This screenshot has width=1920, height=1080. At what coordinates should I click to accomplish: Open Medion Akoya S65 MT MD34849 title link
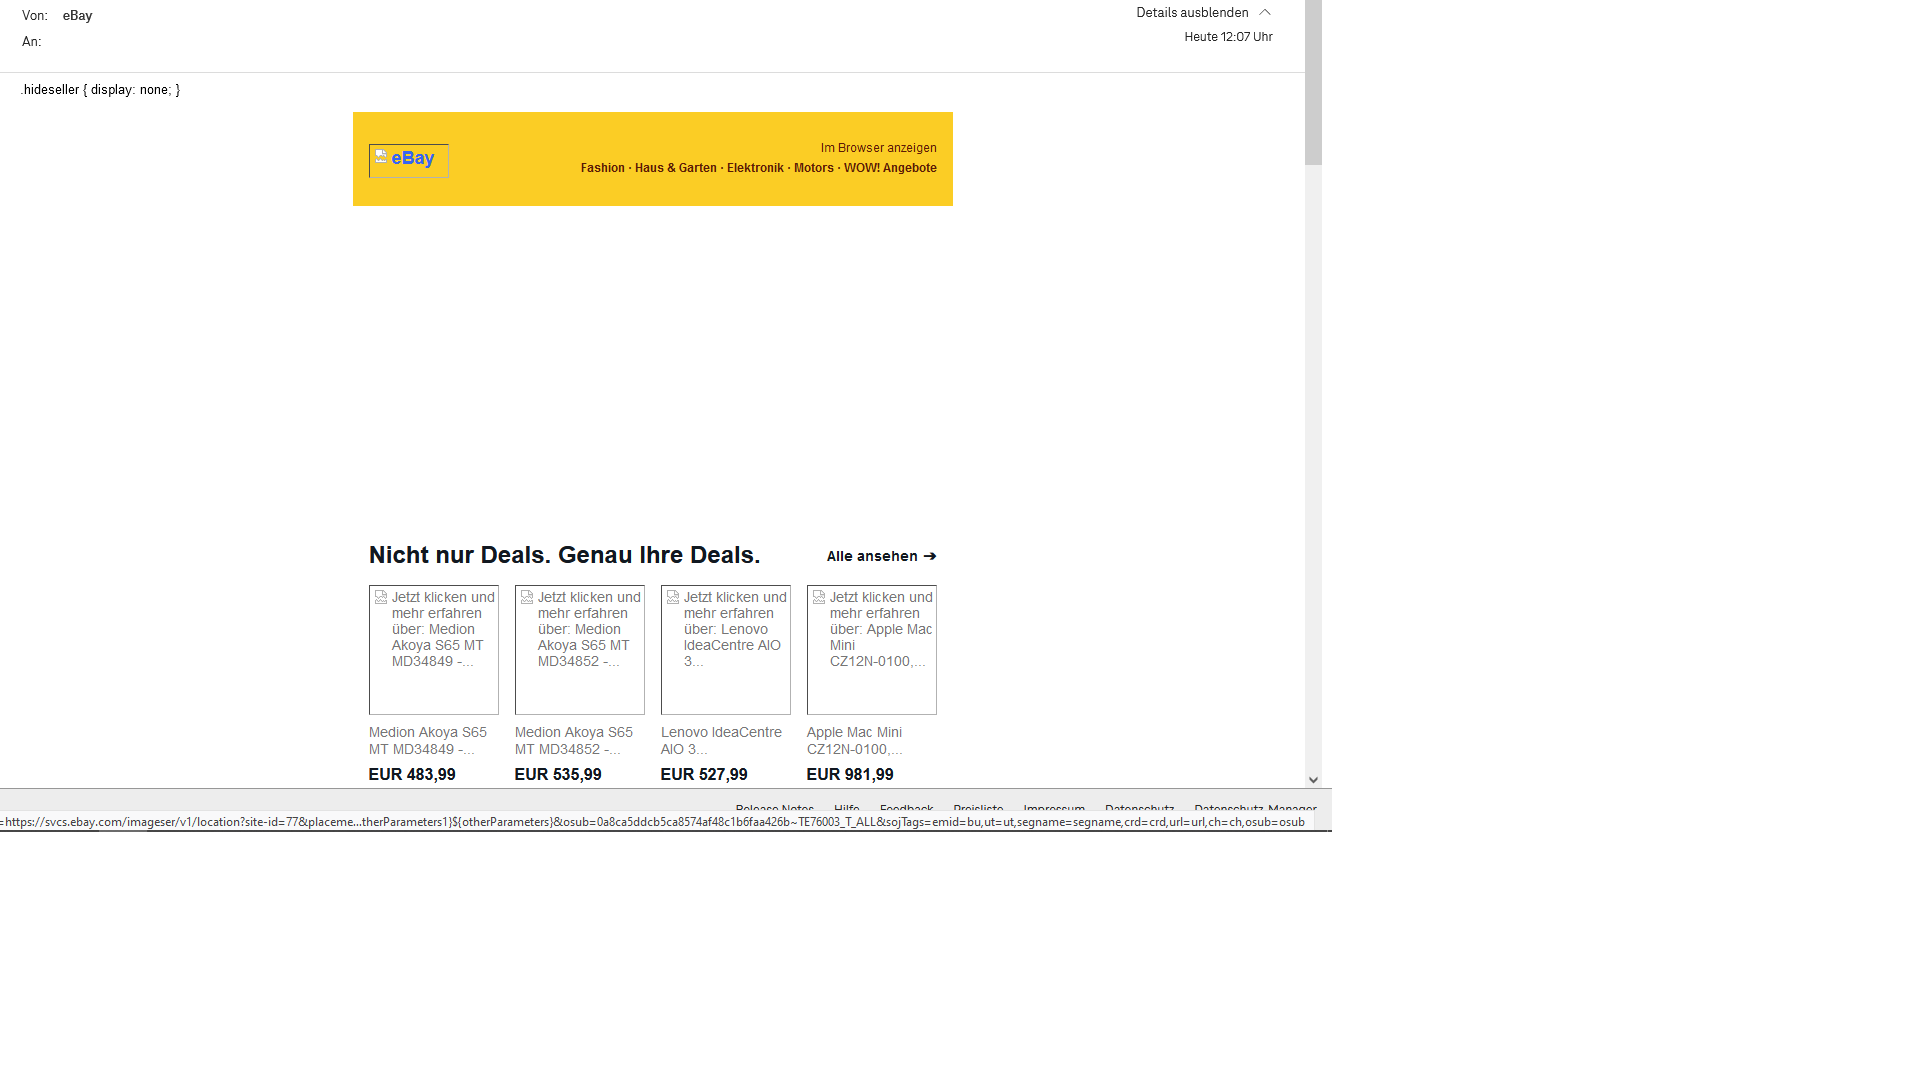click(427, 740)
